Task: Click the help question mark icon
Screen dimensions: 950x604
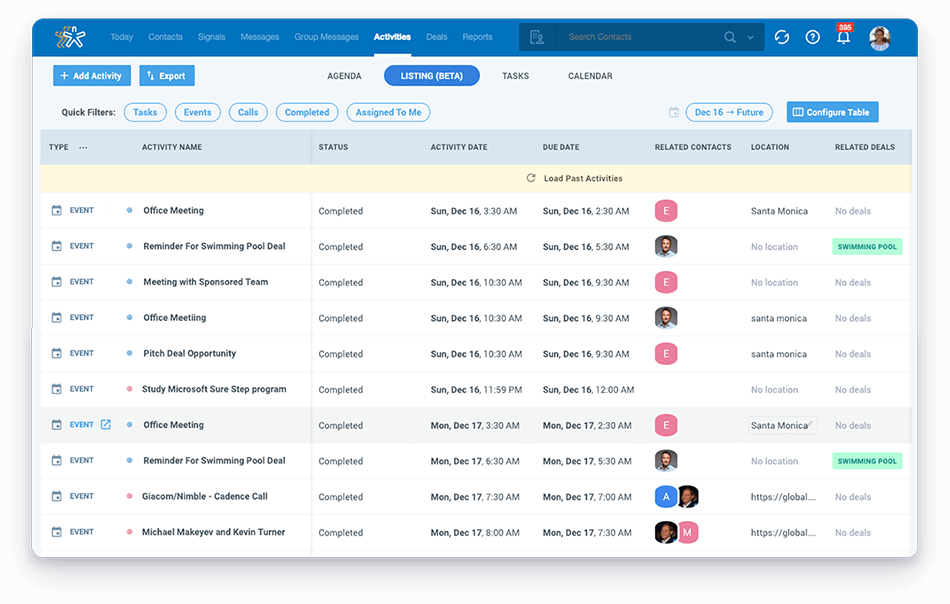Action: point(813,37)
